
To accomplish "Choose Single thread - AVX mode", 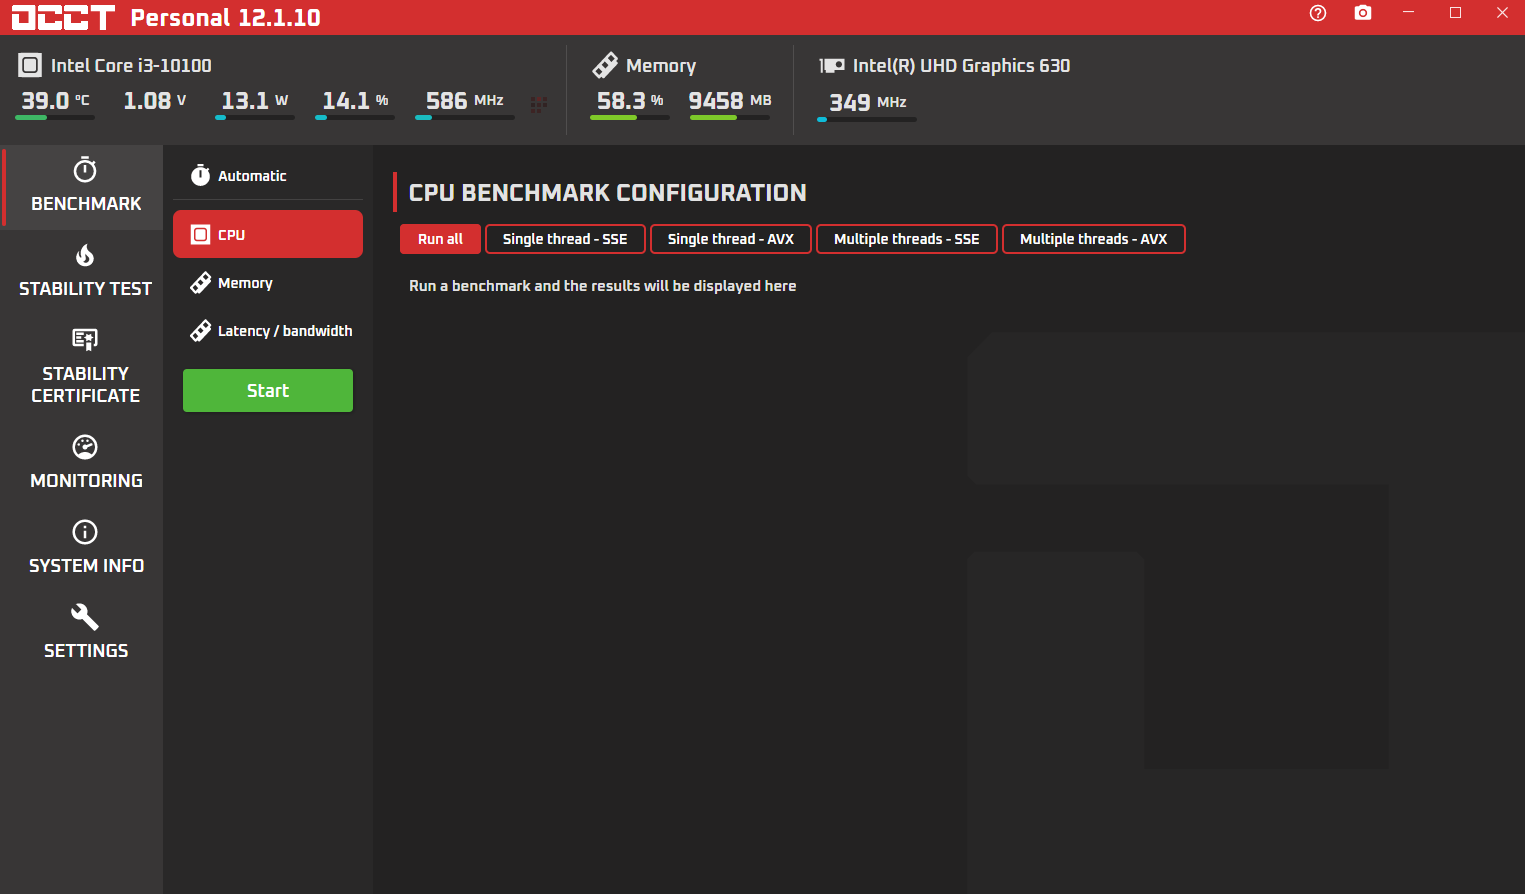I will [730, 239].
